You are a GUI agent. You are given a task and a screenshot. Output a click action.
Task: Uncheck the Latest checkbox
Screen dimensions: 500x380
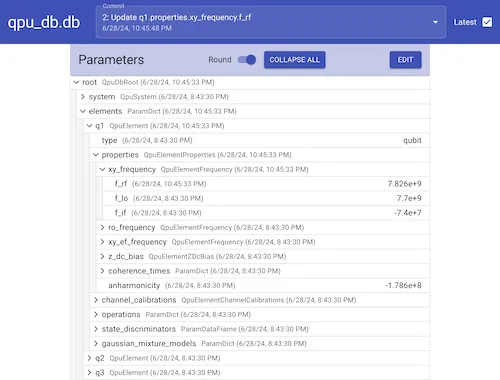[x=487, y=22]
